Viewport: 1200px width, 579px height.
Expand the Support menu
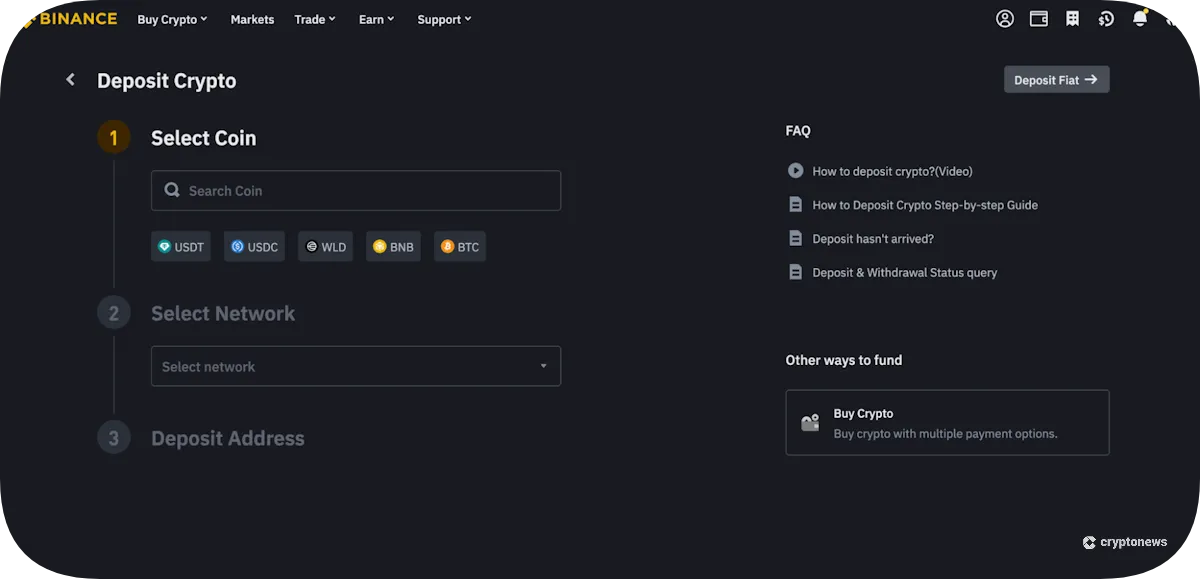click(443, 18)
